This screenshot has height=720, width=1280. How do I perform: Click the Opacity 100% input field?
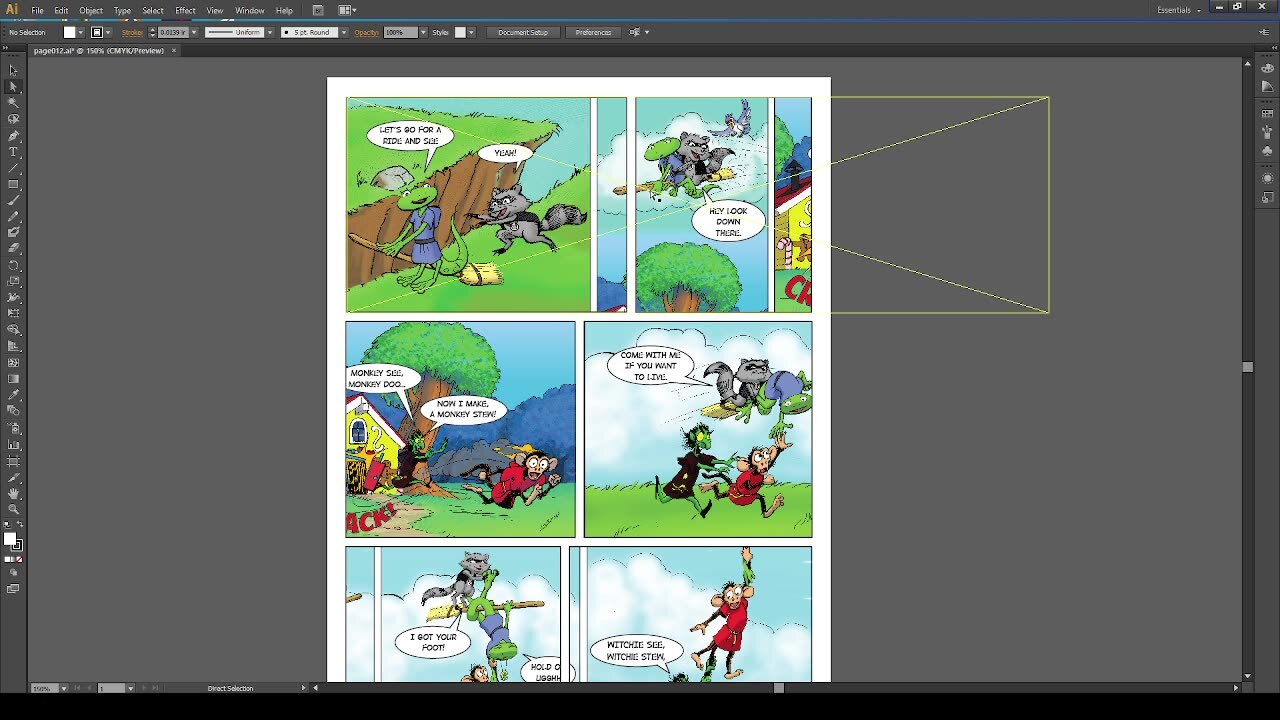(400, 32)
